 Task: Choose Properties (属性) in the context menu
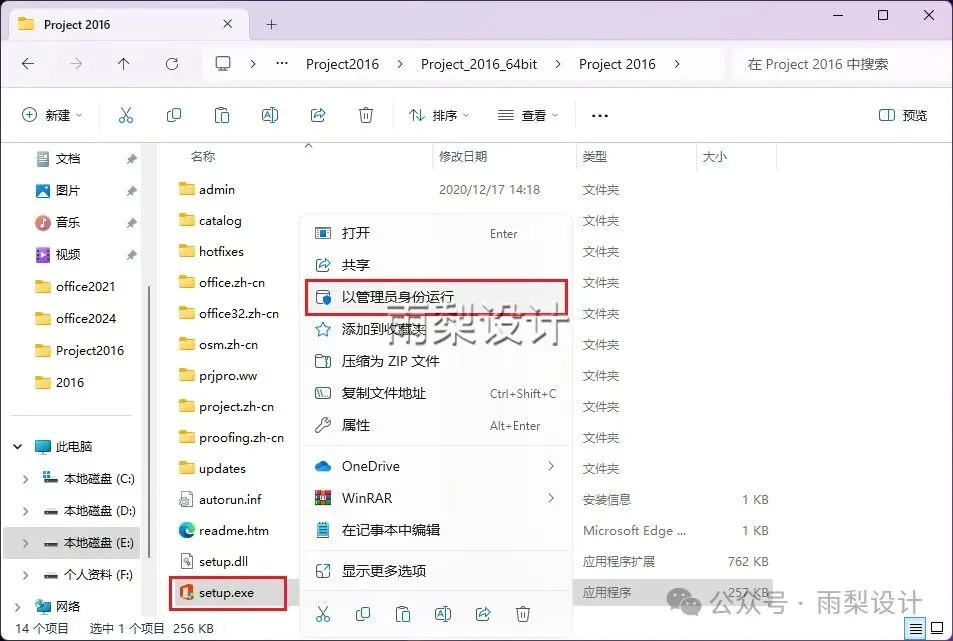tap(436, 425)
